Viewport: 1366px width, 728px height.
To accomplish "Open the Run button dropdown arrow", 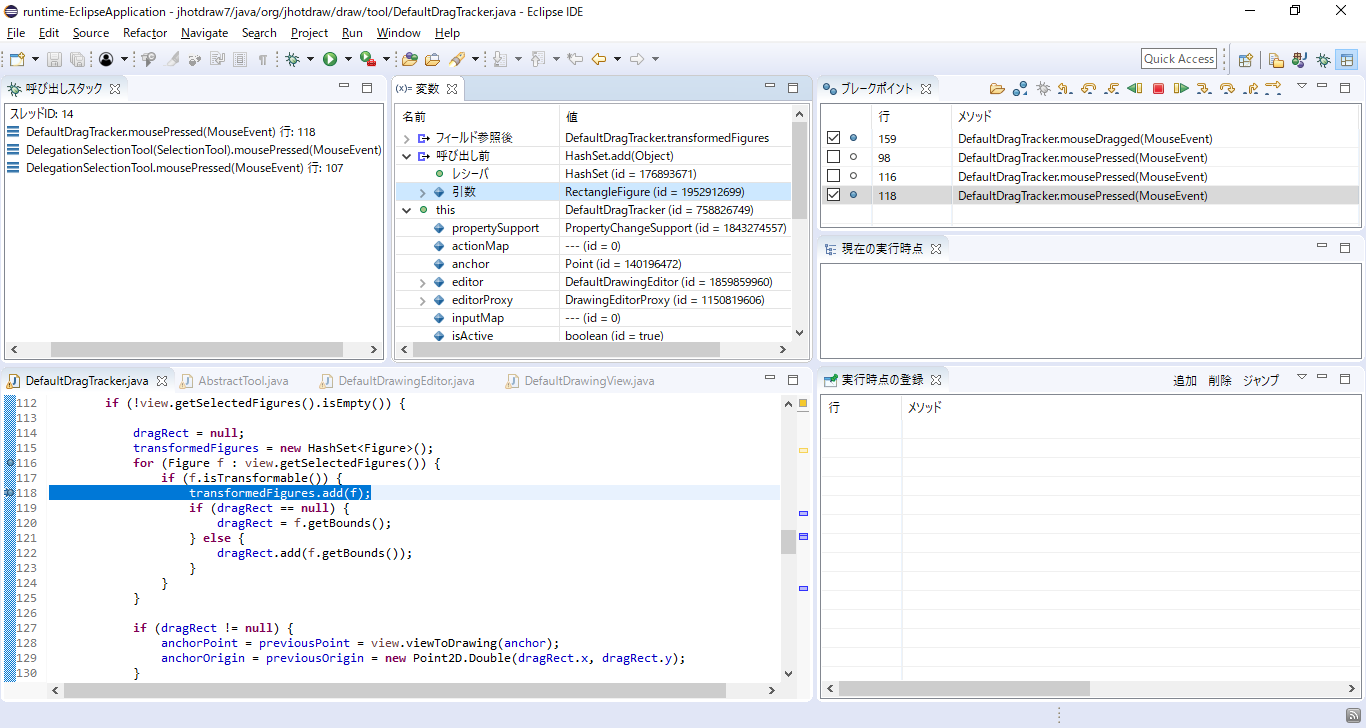I will click(x=348, y=59).
